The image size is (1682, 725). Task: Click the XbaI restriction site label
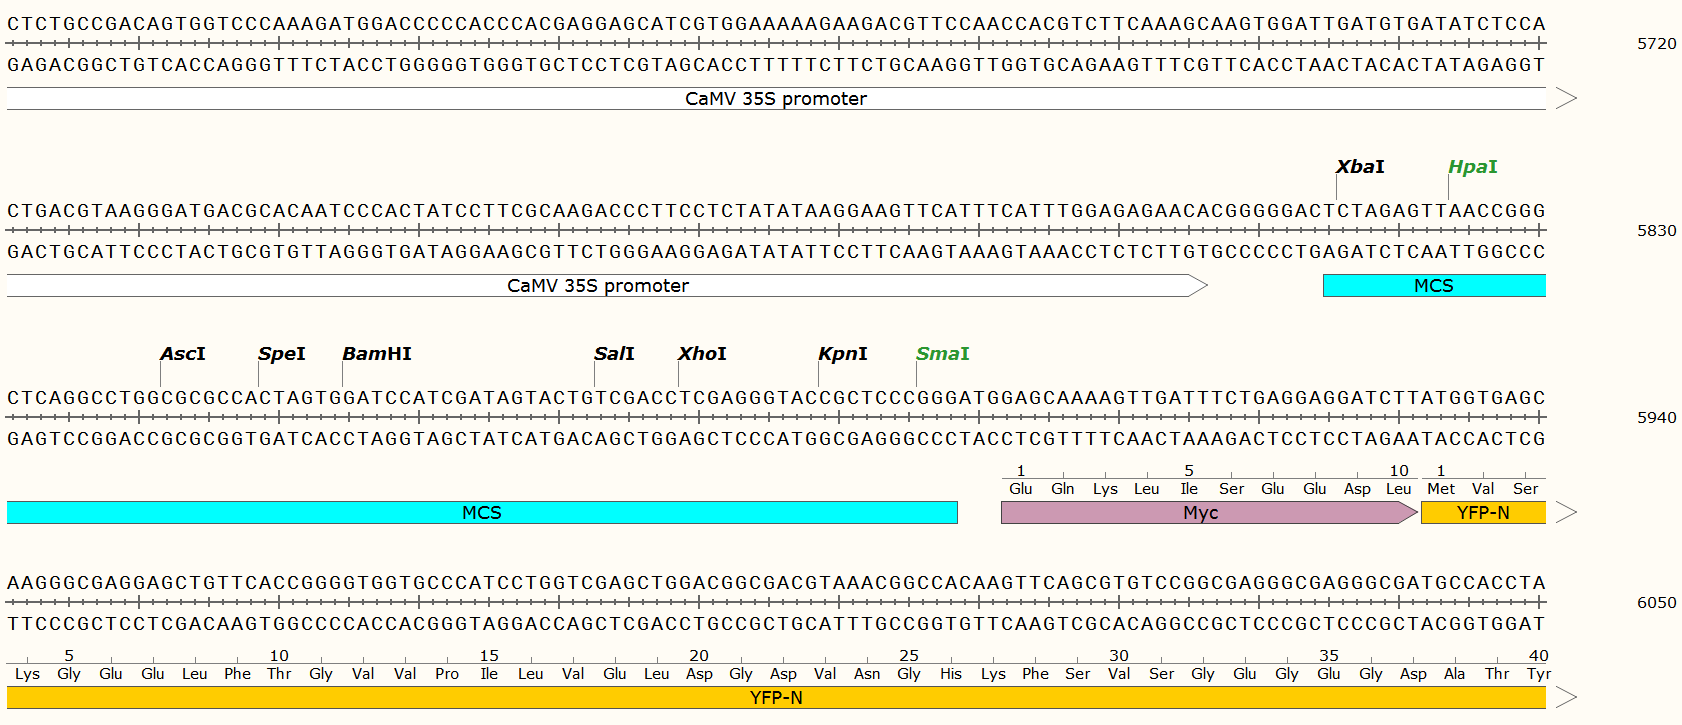[x=1360, y=167]
